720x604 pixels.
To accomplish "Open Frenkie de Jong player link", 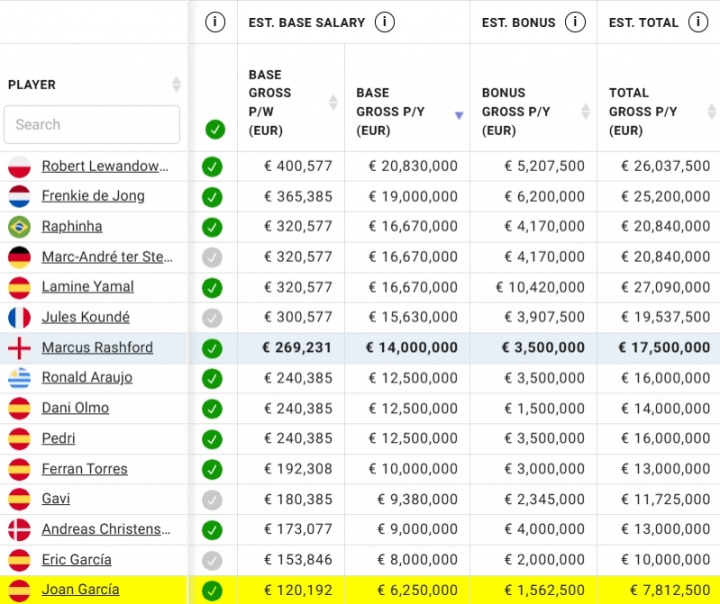I will 93,196.
